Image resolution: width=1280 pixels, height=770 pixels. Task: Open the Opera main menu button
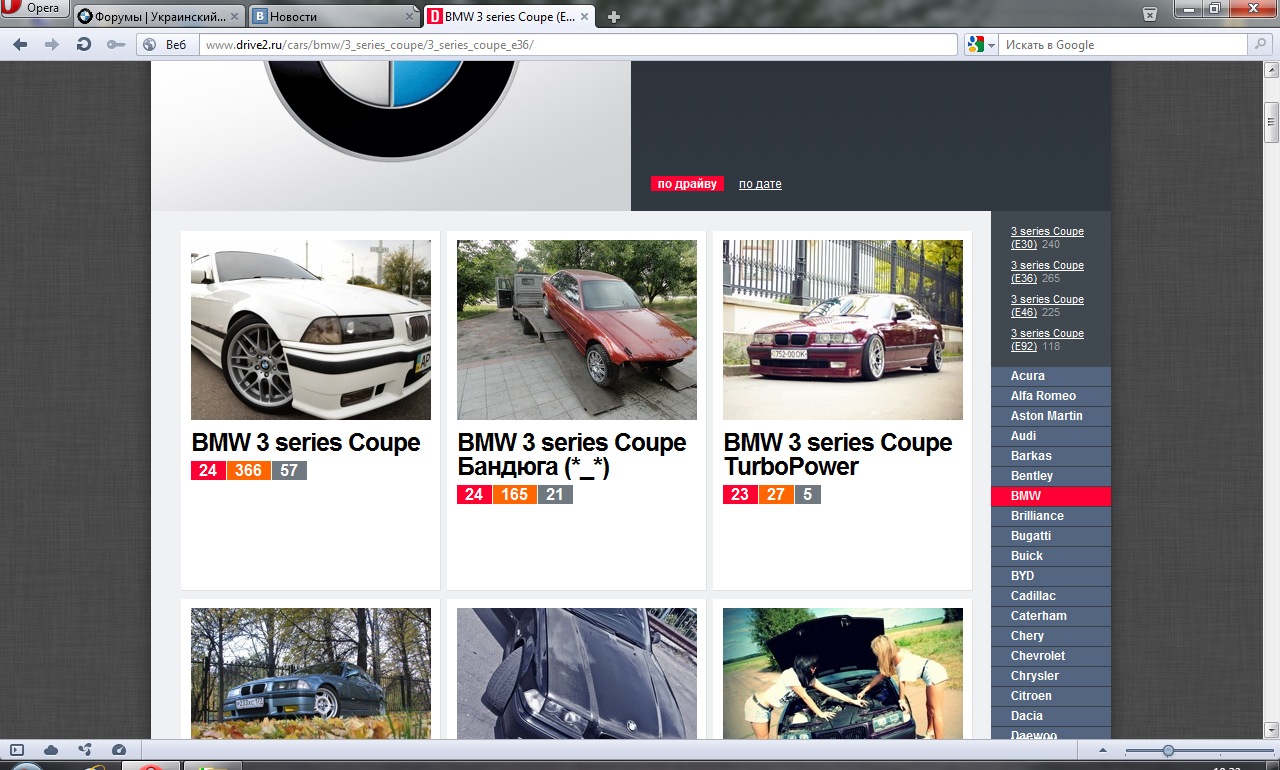[x=33, y=9]
